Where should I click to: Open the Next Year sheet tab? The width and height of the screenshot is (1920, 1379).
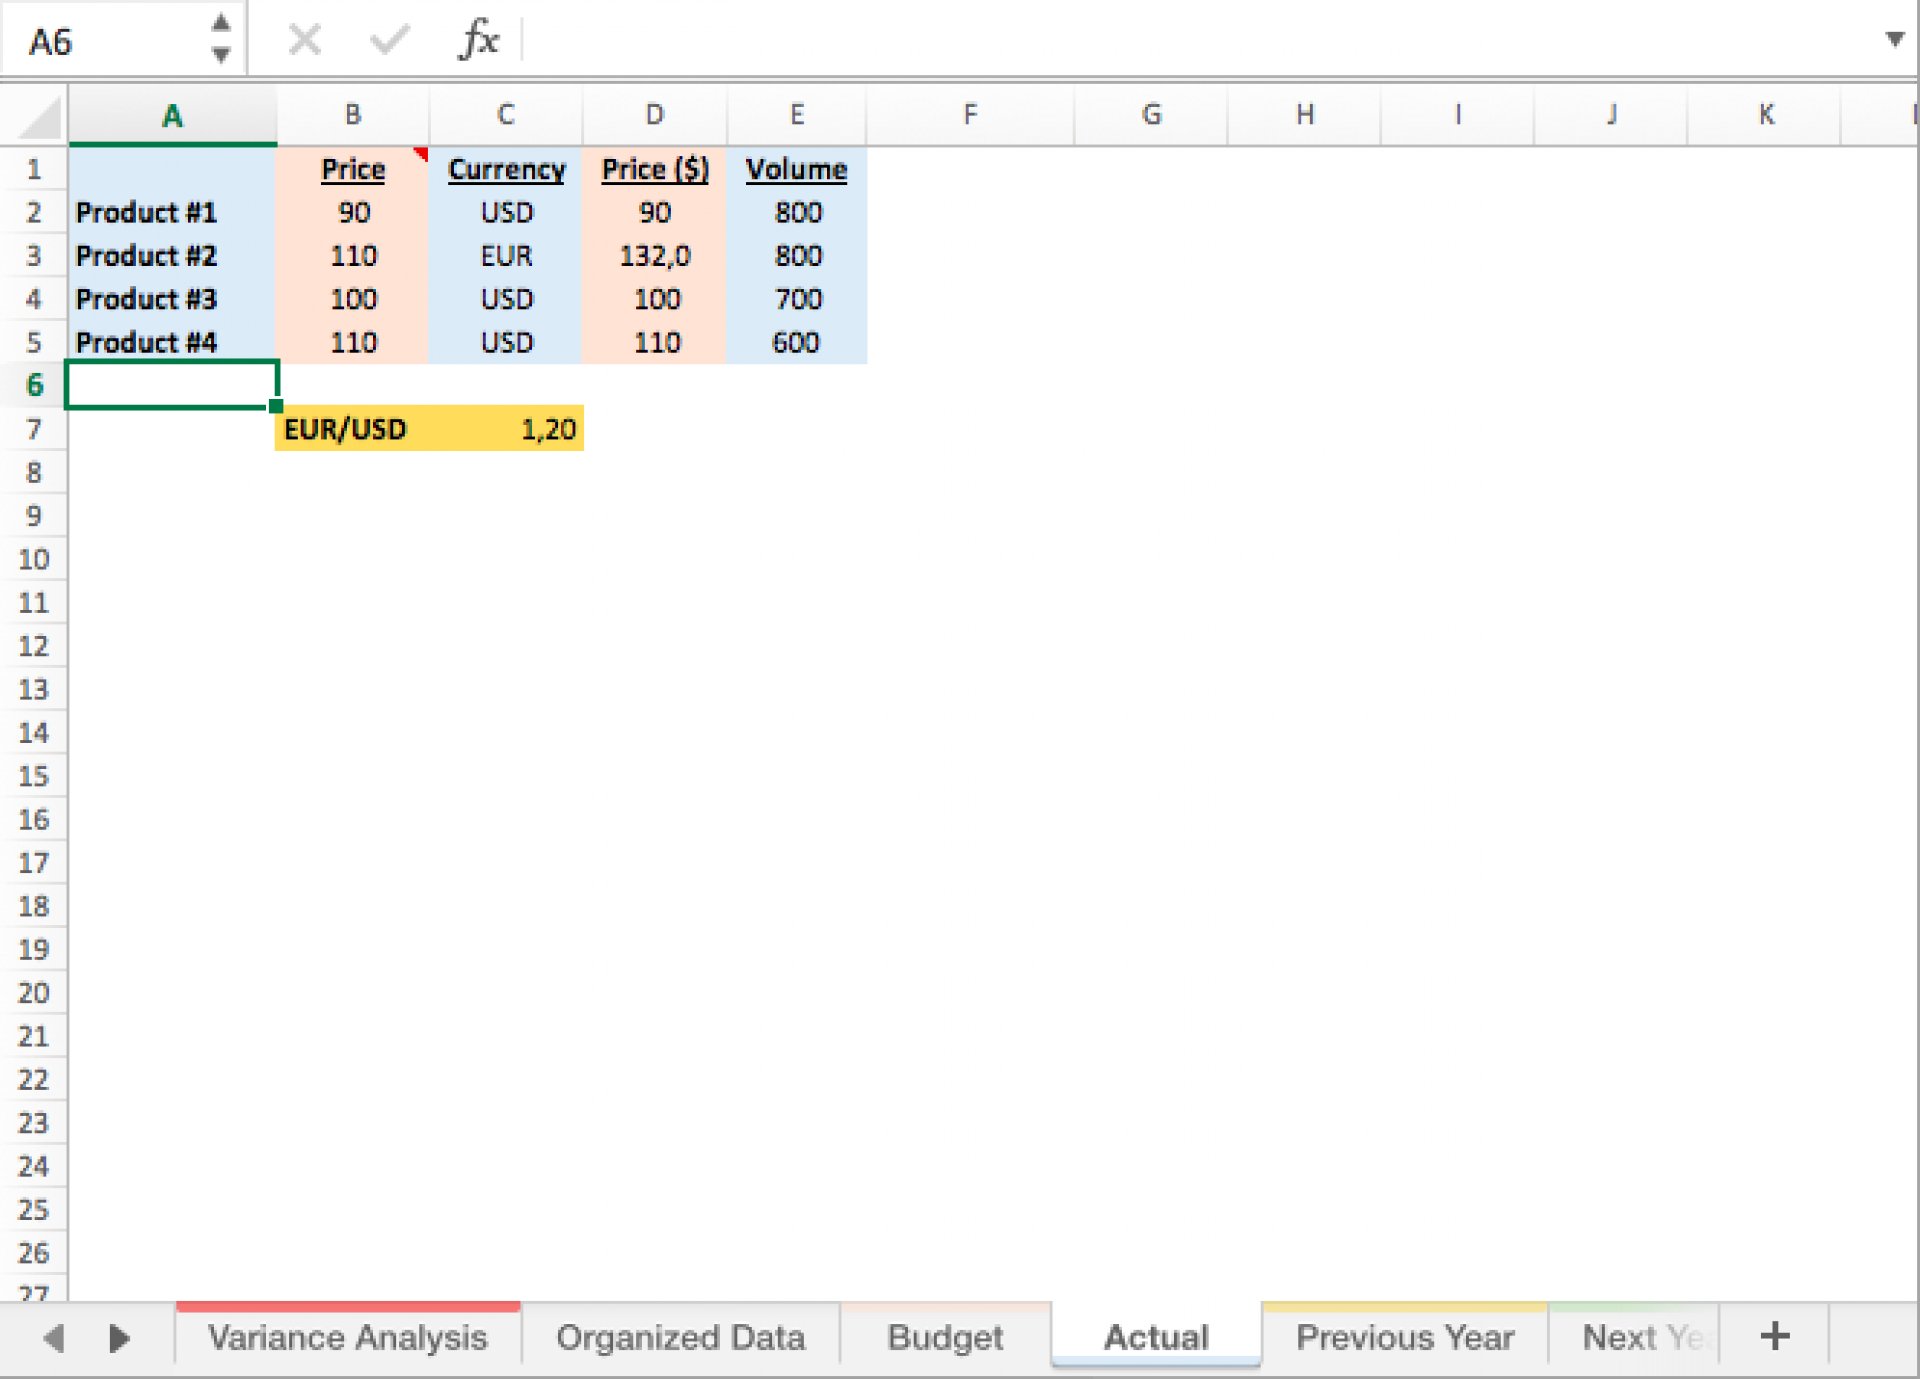pyautogui.click(x=1634, y=1337)
